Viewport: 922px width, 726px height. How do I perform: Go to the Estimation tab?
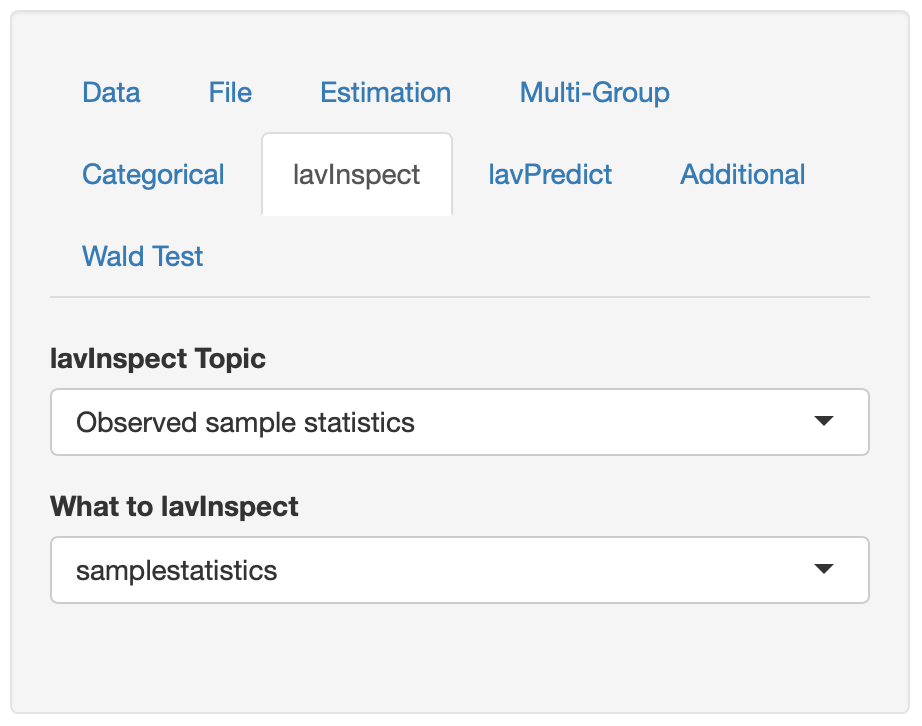(x=385, y=93)
